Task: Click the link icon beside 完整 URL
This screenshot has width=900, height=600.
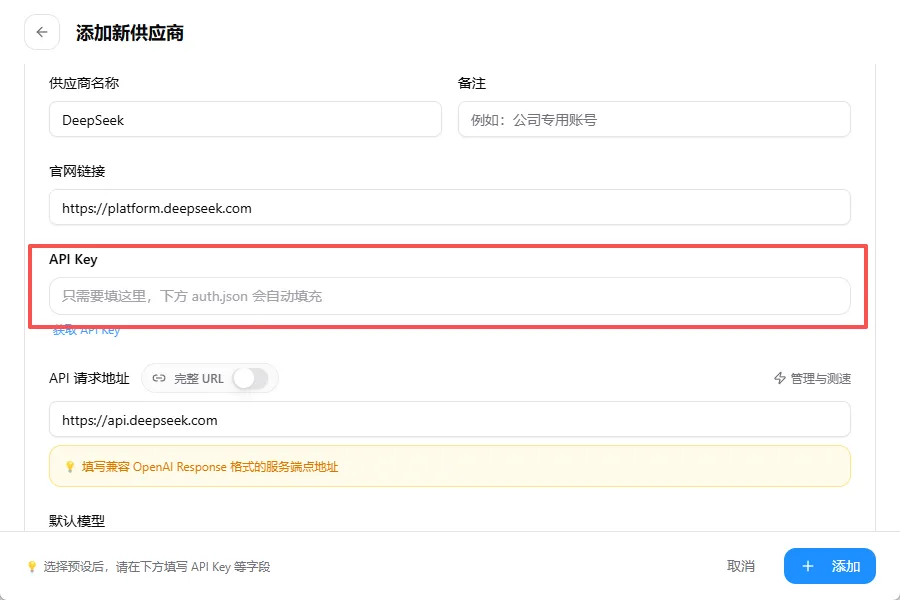Action: pos(159,378)
